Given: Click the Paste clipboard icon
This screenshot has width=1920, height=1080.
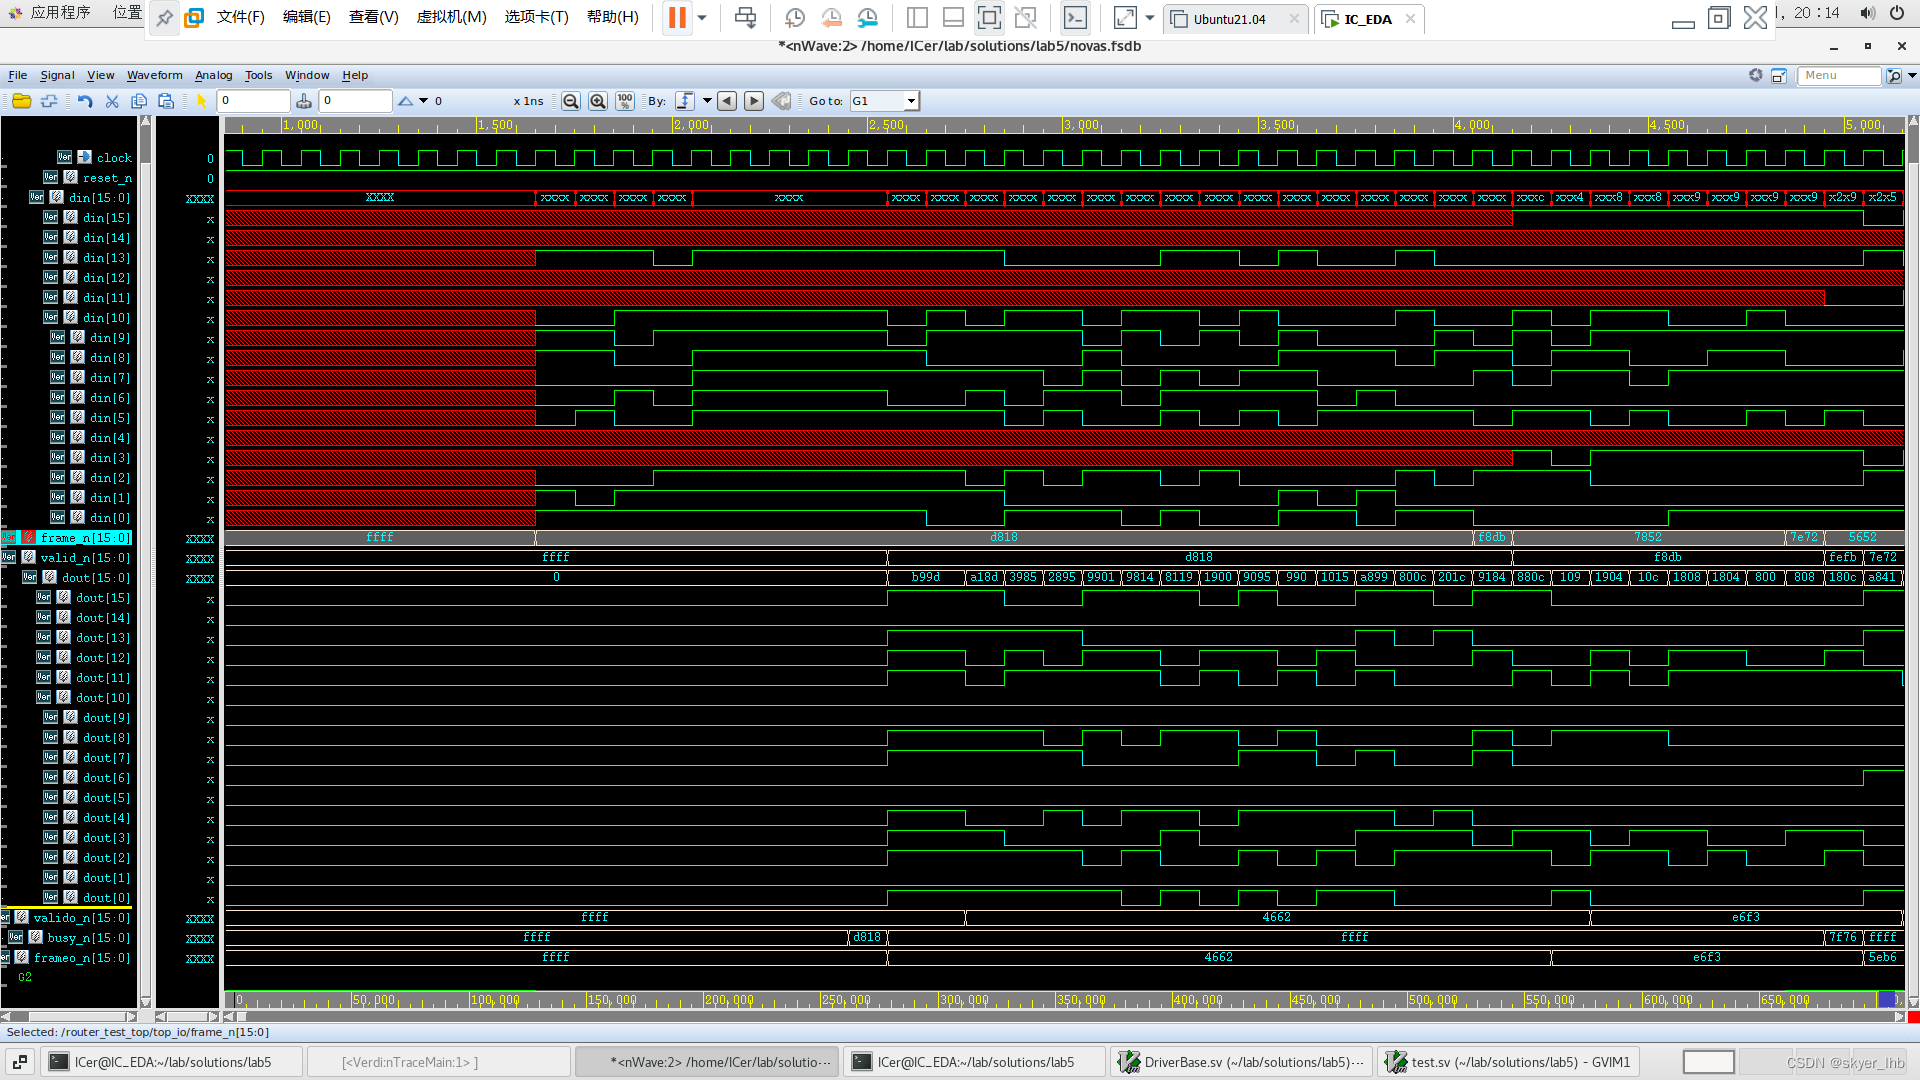Looking at the screenshot, I should (166, 101).
